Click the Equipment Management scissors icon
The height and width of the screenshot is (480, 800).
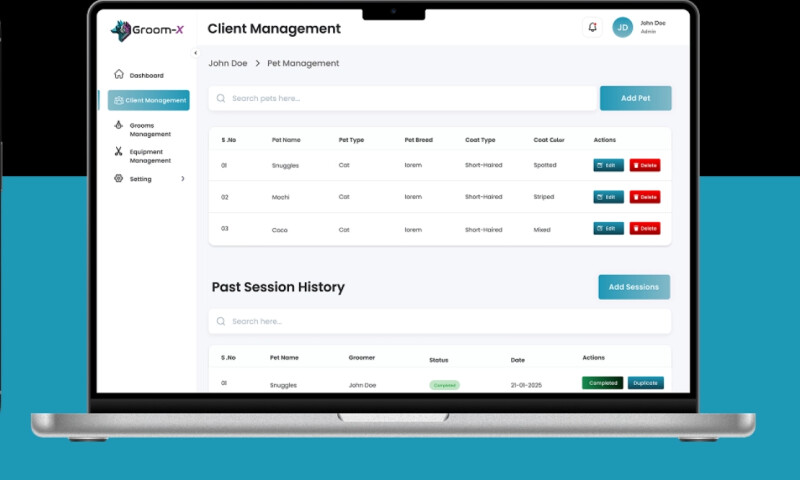pos(118,153)
